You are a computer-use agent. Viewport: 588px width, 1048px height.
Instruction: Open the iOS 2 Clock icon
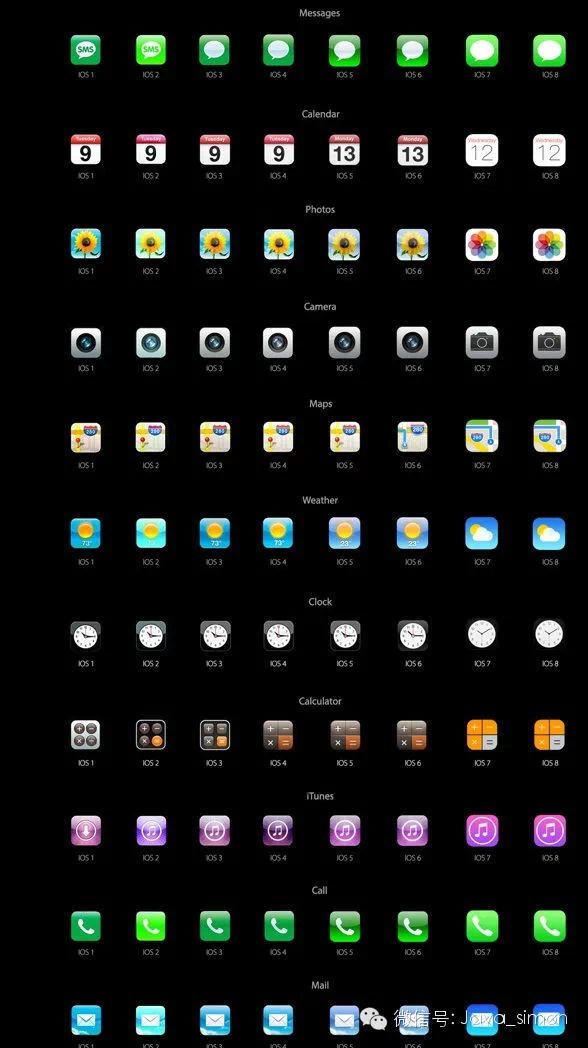pyautogui.click(x=150, y=636)
